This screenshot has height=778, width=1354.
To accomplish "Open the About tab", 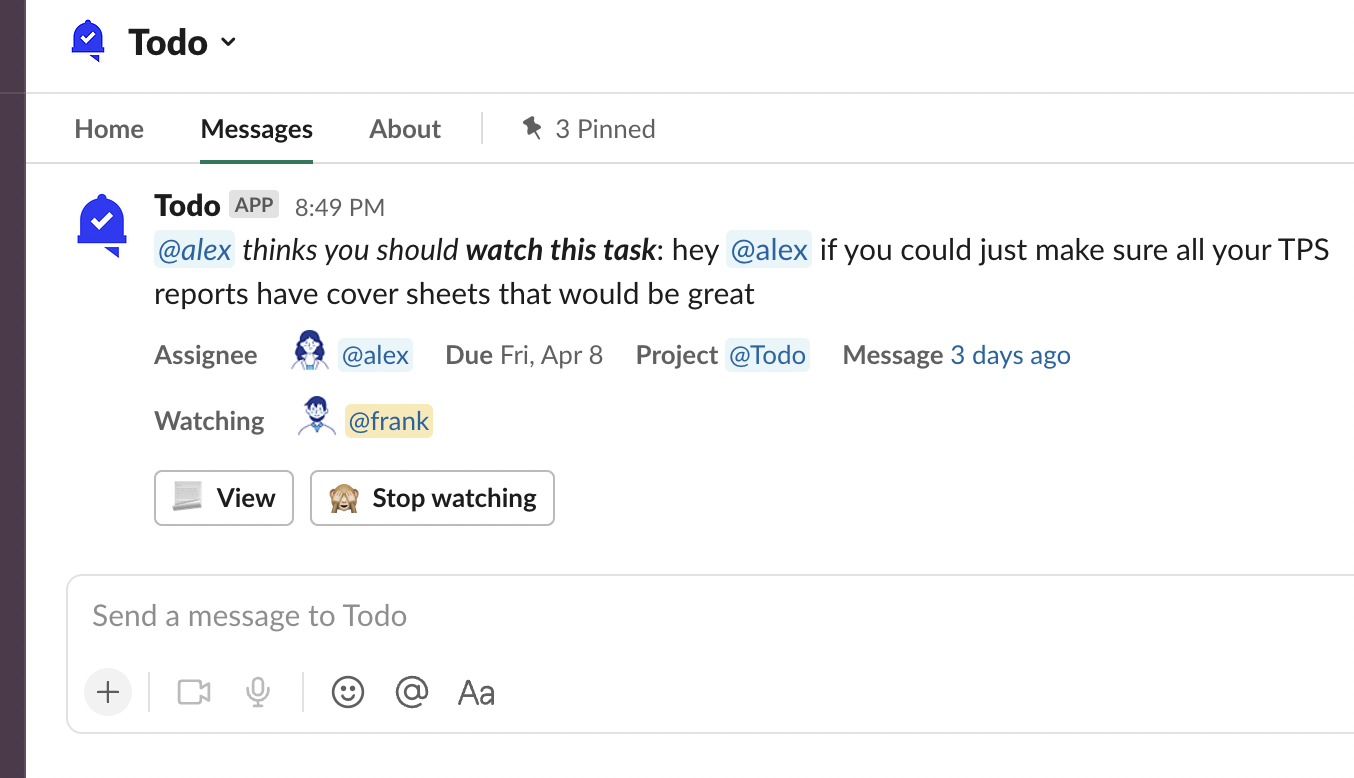I will (405, 129).
